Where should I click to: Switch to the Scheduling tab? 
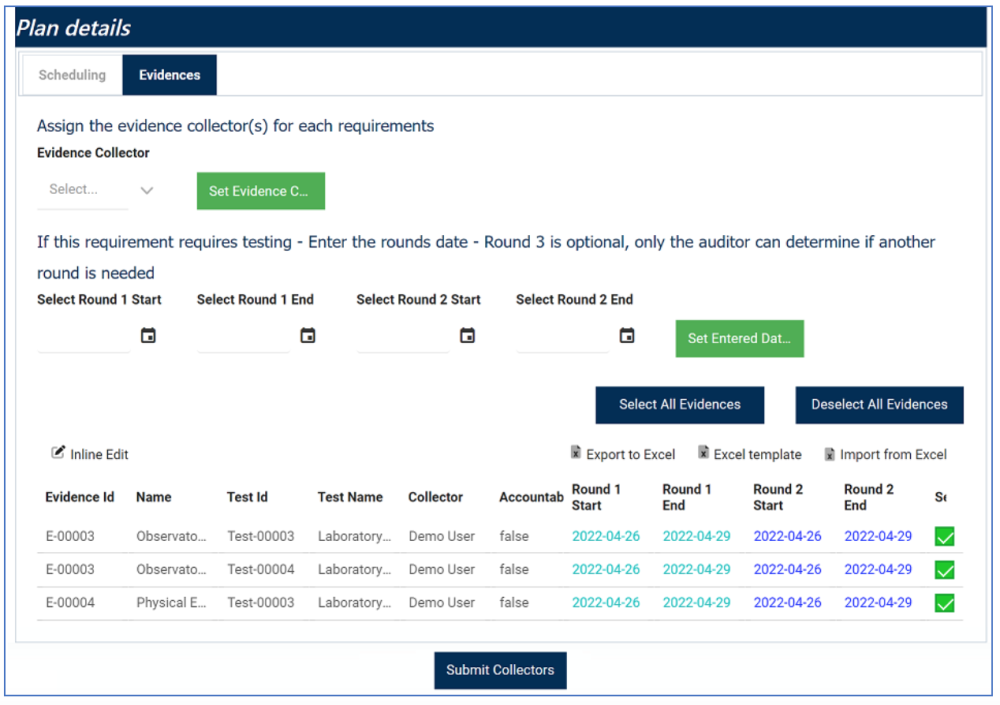72,75
